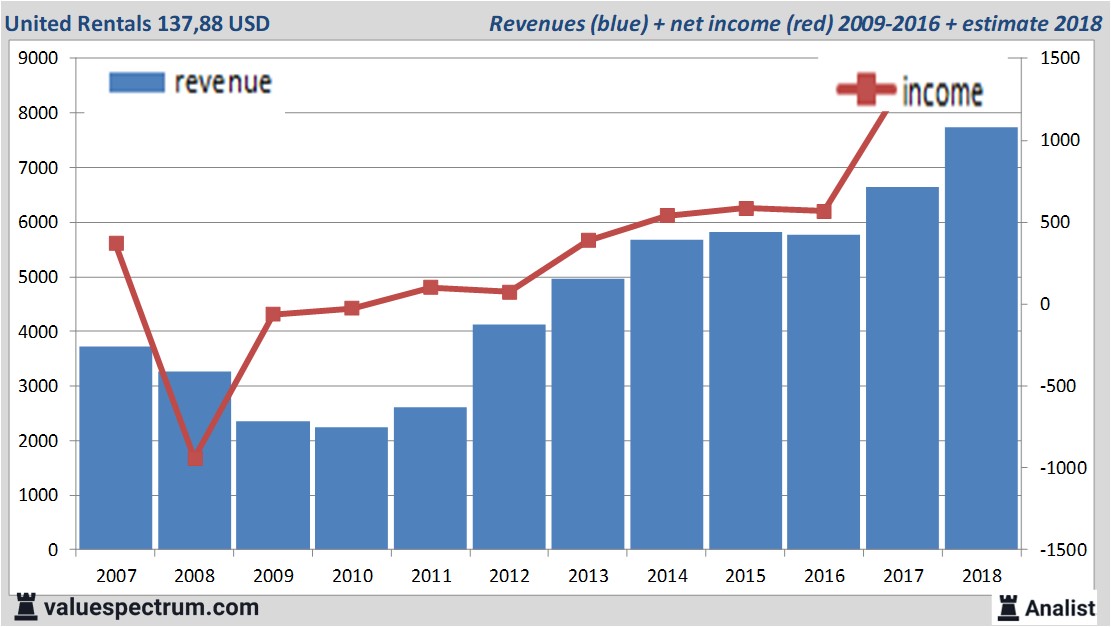1111x627 pixels.
Task: Click the 2011 income data point marker
Action: point(430,287)
